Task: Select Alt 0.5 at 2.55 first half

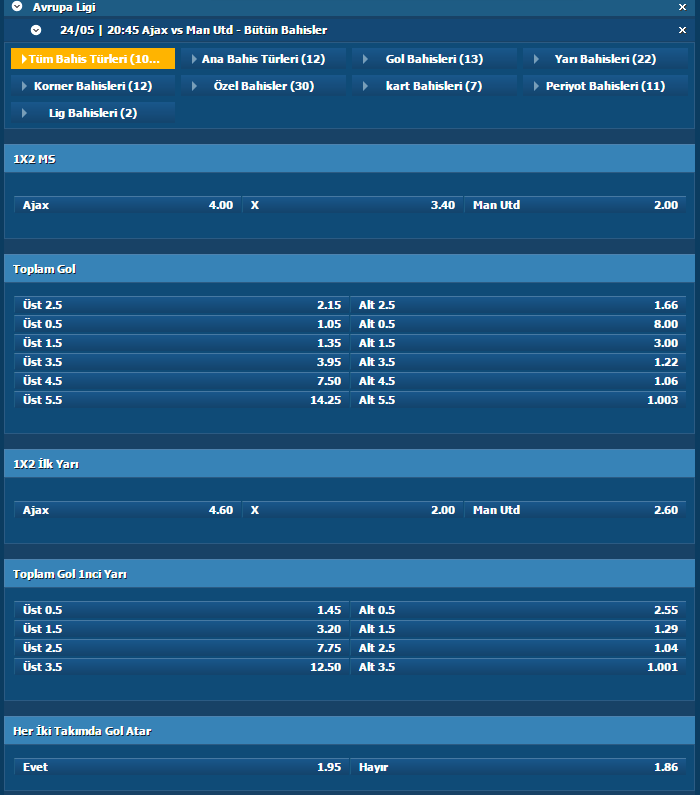Action: point(518,610)
